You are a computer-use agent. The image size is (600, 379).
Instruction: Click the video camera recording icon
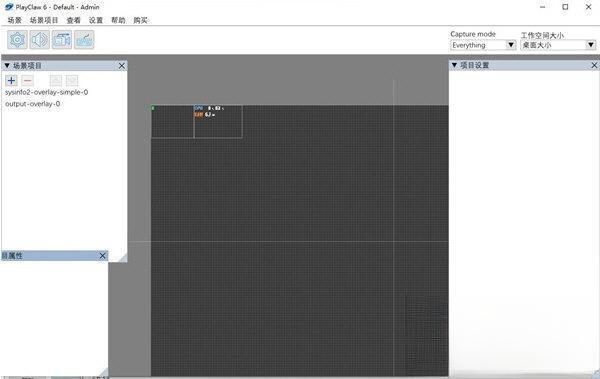tap(62, 40)
